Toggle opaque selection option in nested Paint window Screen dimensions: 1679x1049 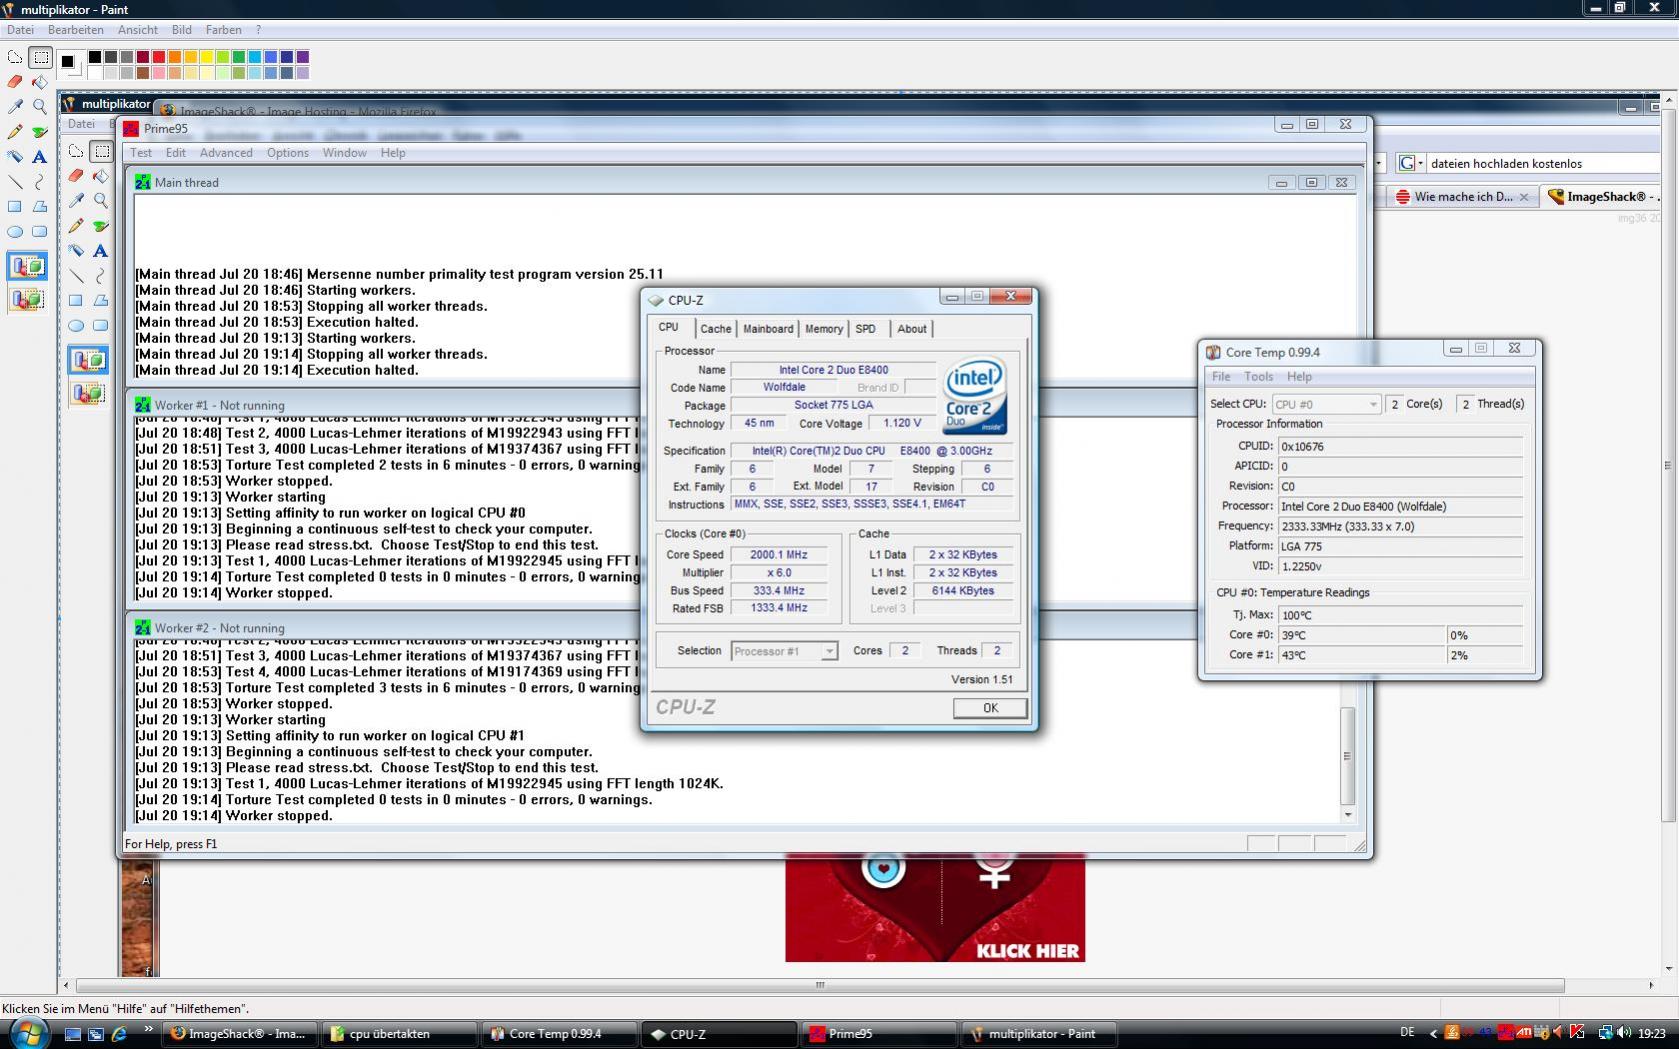(88, 360)
